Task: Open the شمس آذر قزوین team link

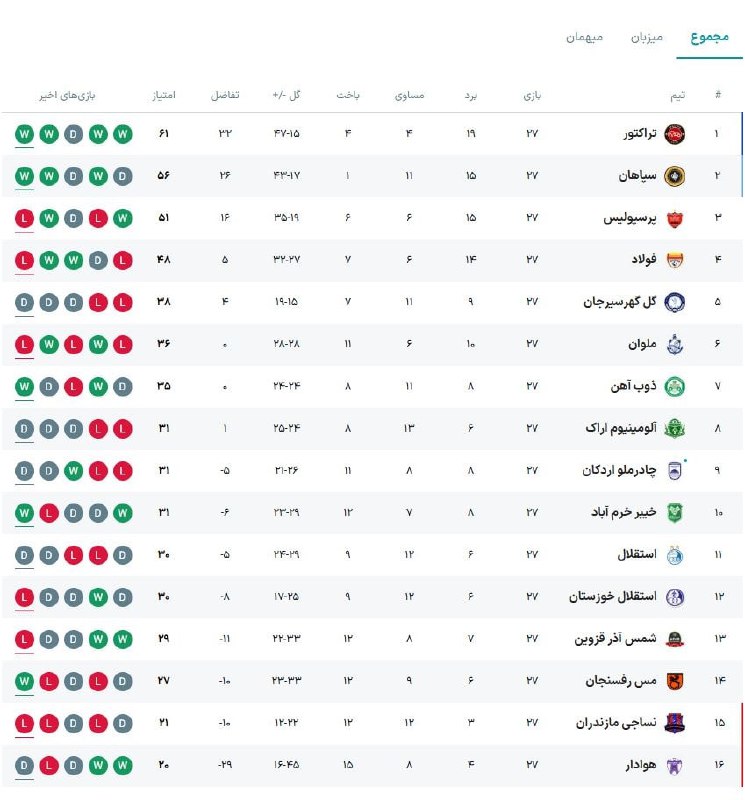Action: click(x=615, y=639)
